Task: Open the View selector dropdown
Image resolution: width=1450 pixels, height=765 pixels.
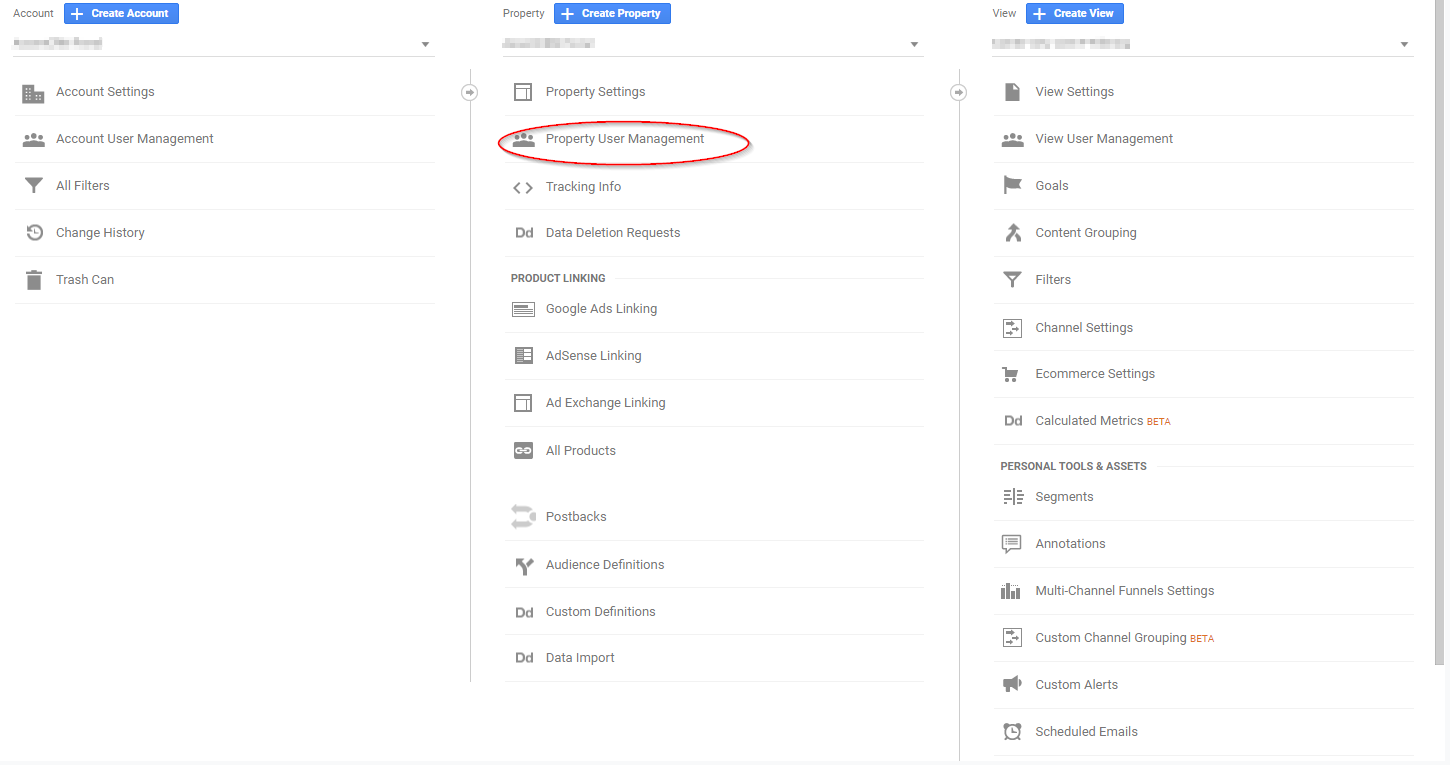Action: point(1203,44)
